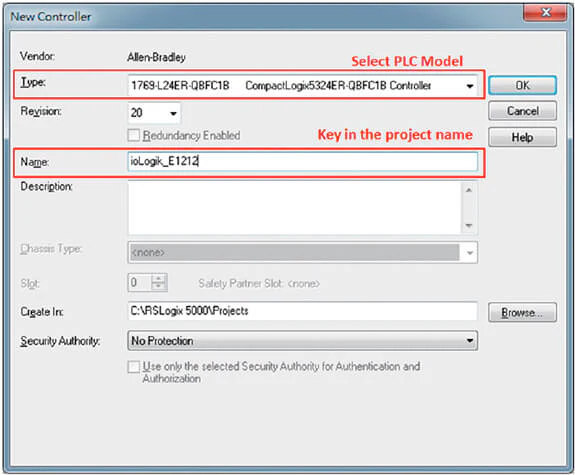
Task: Open Help for the New Controller dialog
Action: [522, 137]
